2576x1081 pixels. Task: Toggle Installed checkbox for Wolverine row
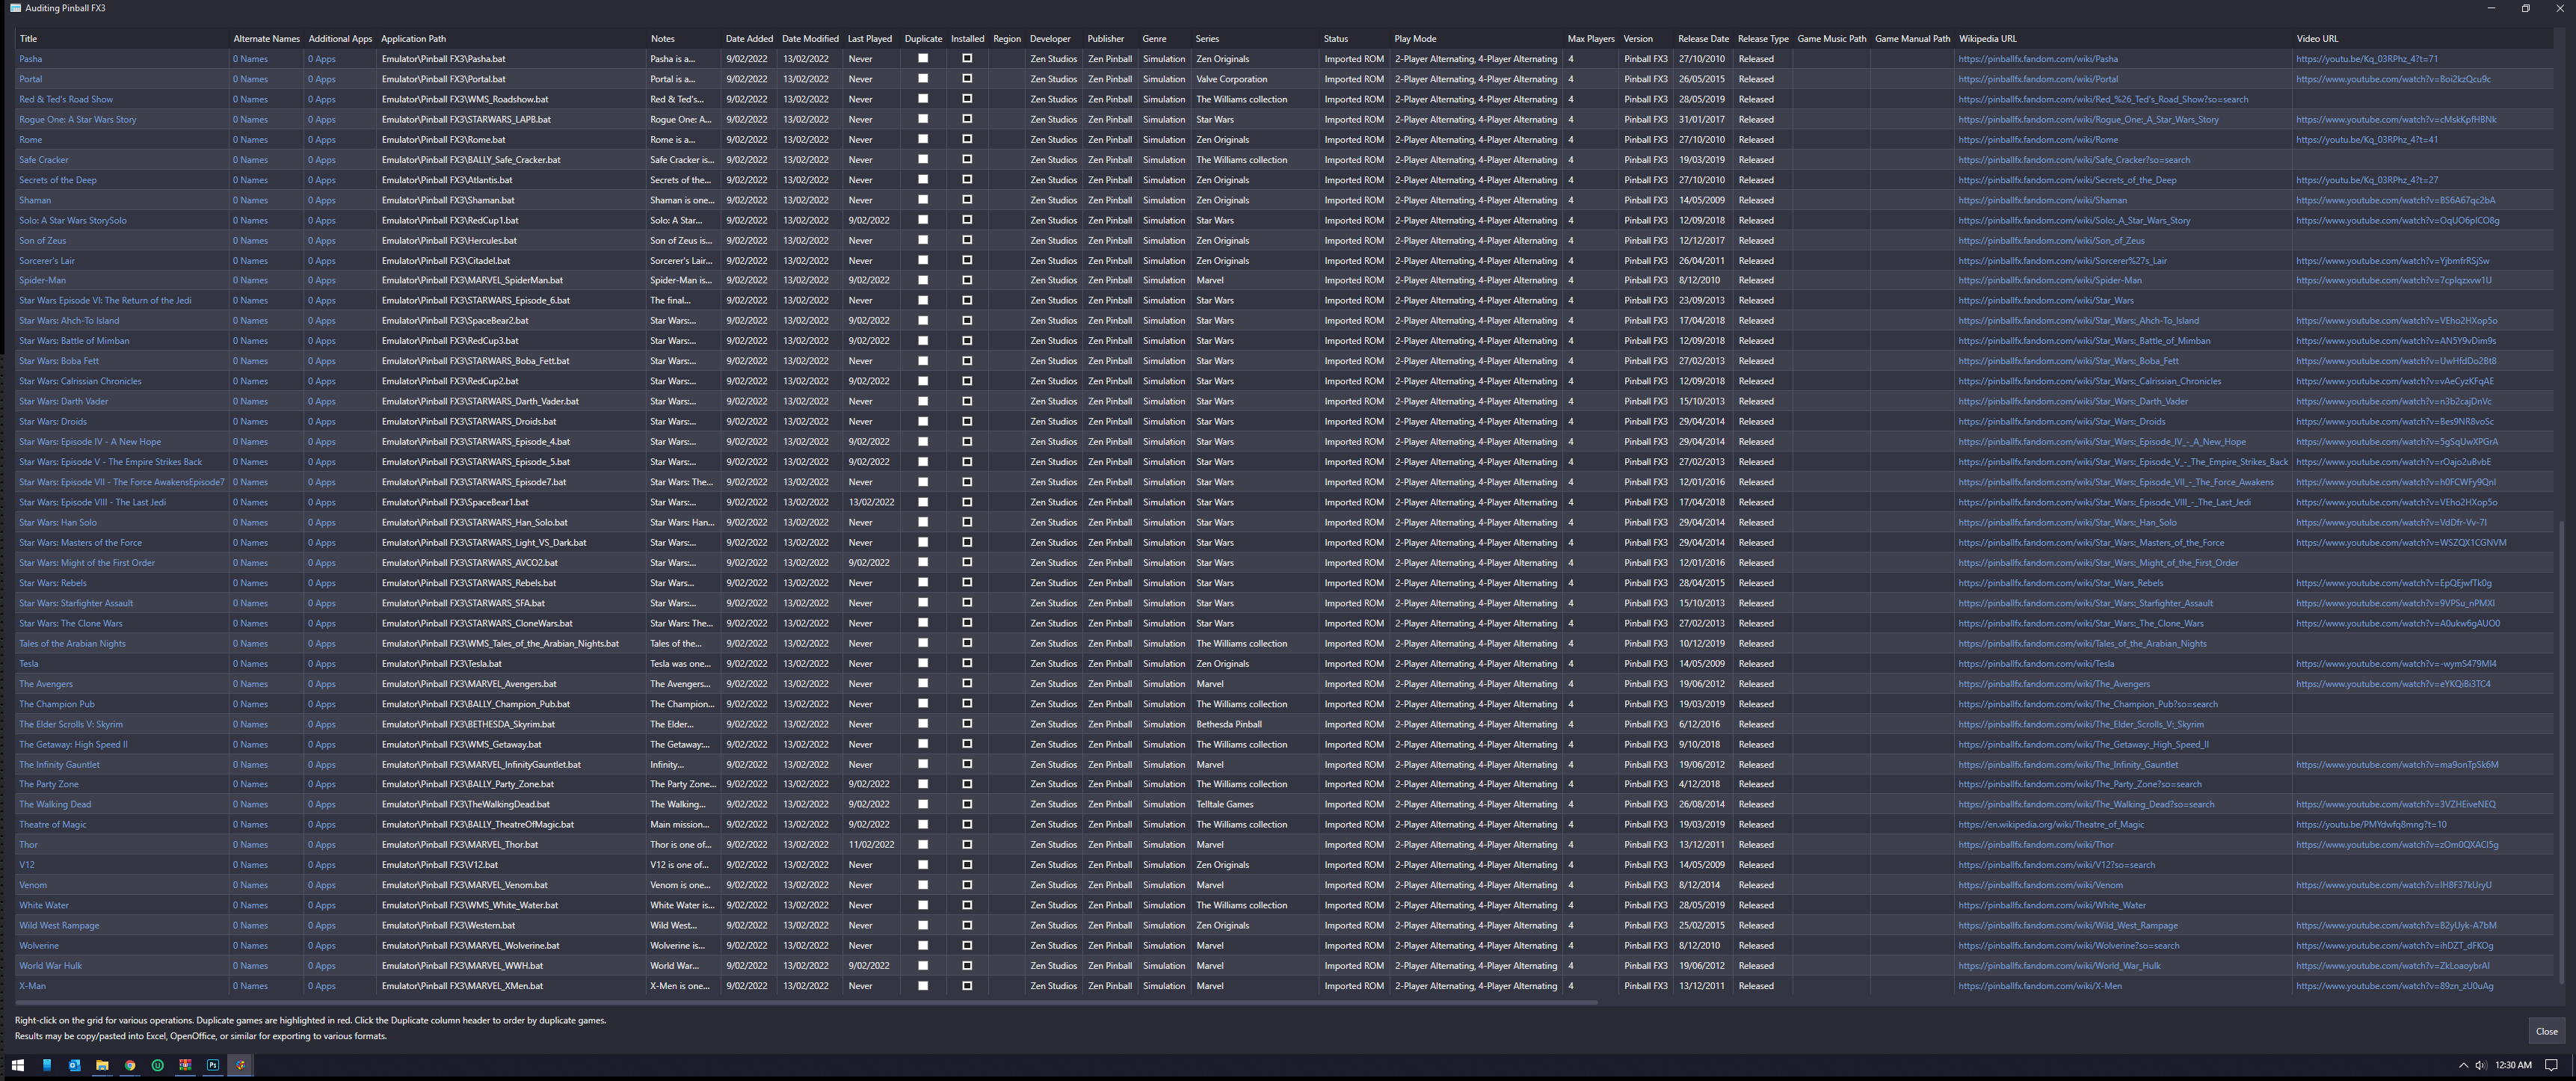[967, 945]
